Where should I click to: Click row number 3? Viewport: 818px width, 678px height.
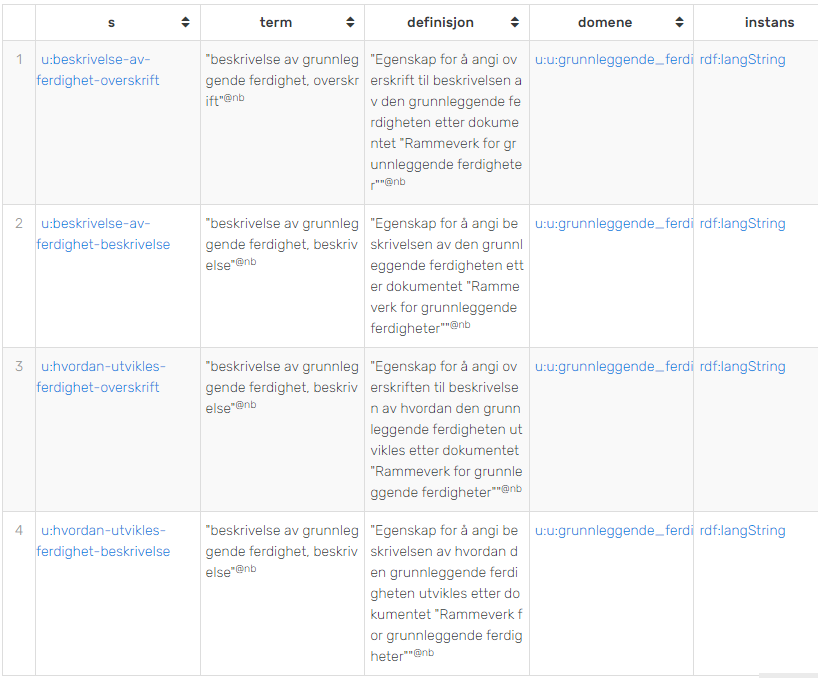pyautogui.click(x=19, y=366)
